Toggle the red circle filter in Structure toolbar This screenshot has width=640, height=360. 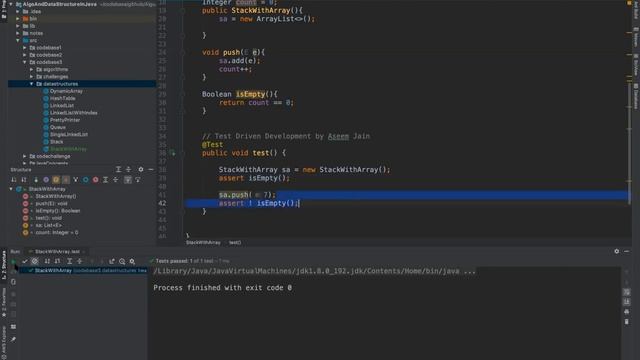pos(96,180)
